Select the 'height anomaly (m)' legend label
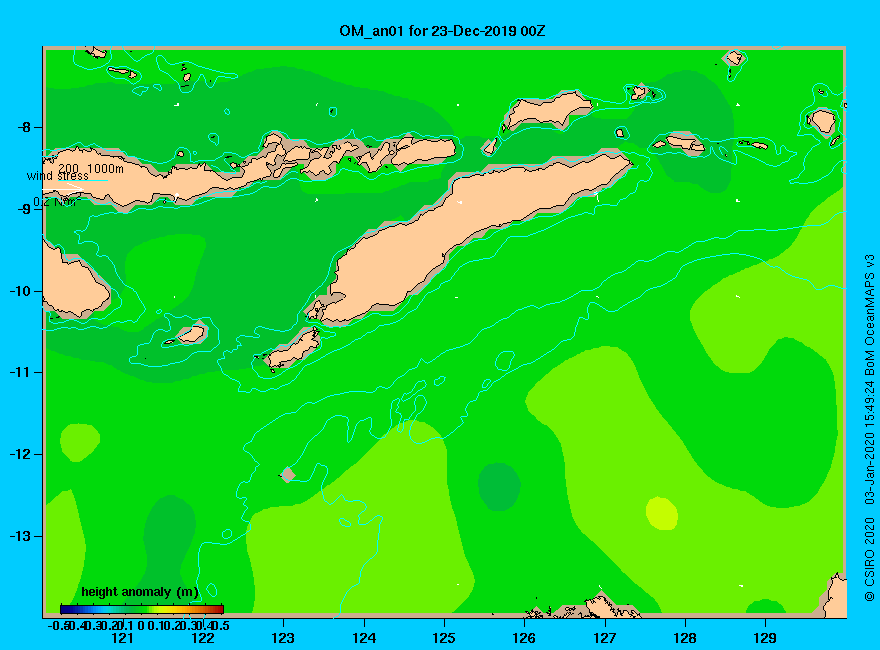 [140, 592]
